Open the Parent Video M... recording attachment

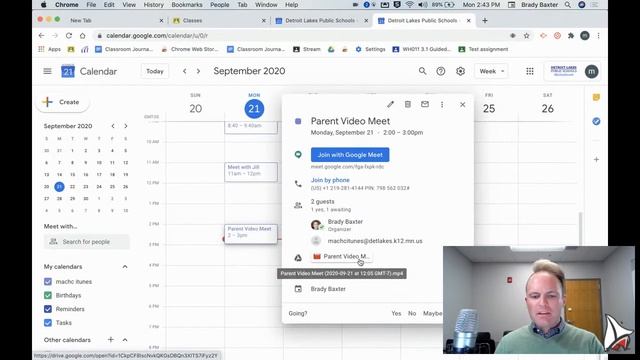point(341,256)
